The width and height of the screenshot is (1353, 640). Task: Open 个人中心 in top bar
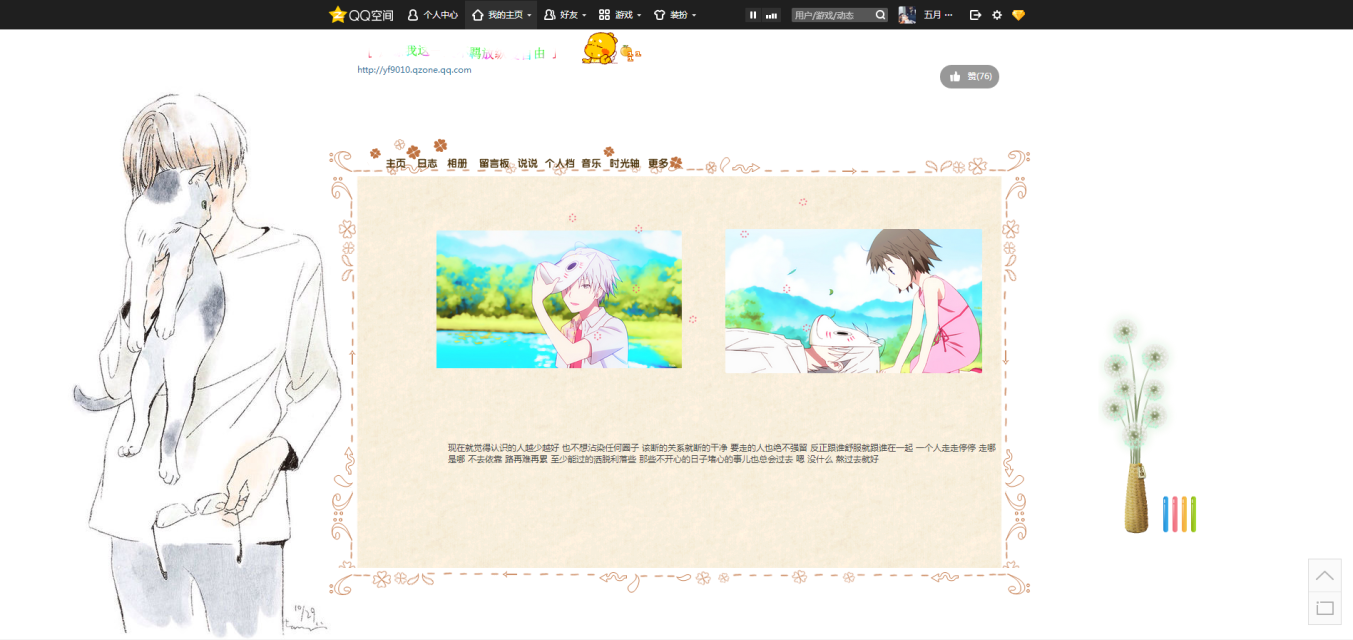point(433,15)
